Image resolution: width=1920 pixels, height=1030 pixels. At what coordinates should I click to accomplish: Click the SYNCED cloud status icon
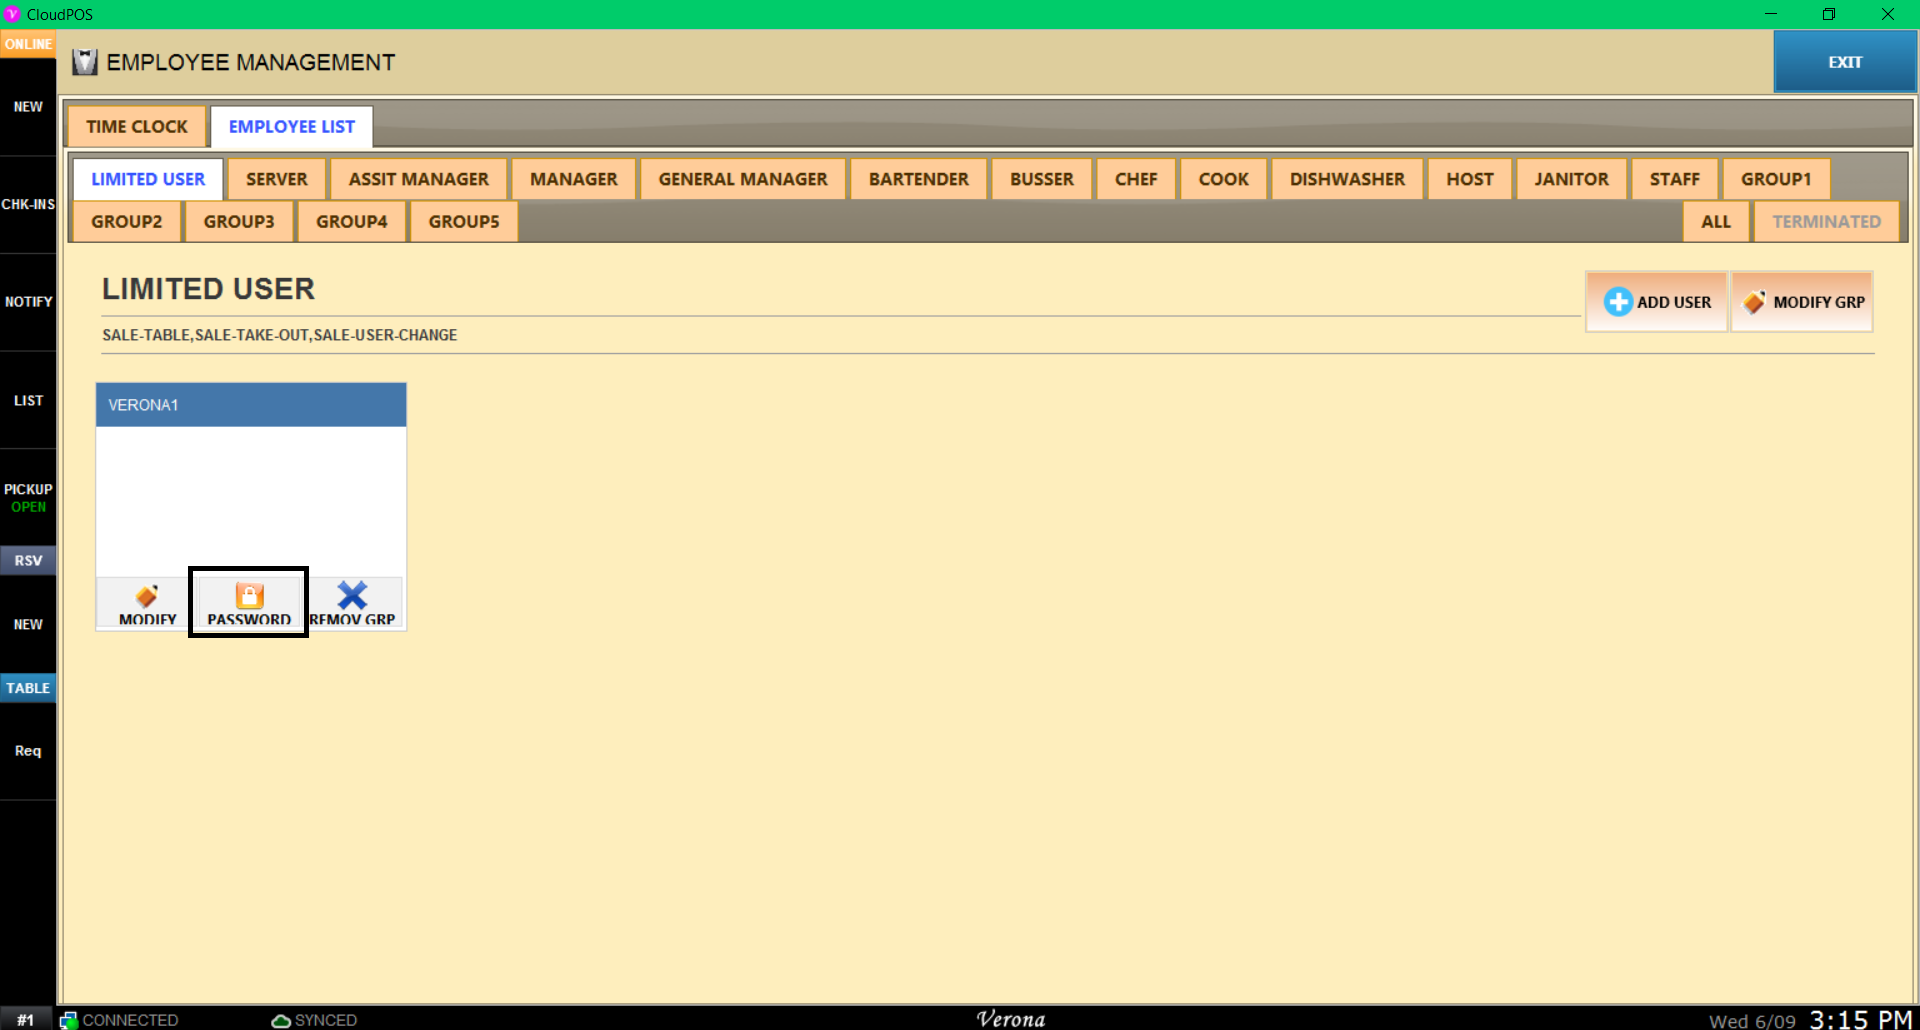(281, 1020)
